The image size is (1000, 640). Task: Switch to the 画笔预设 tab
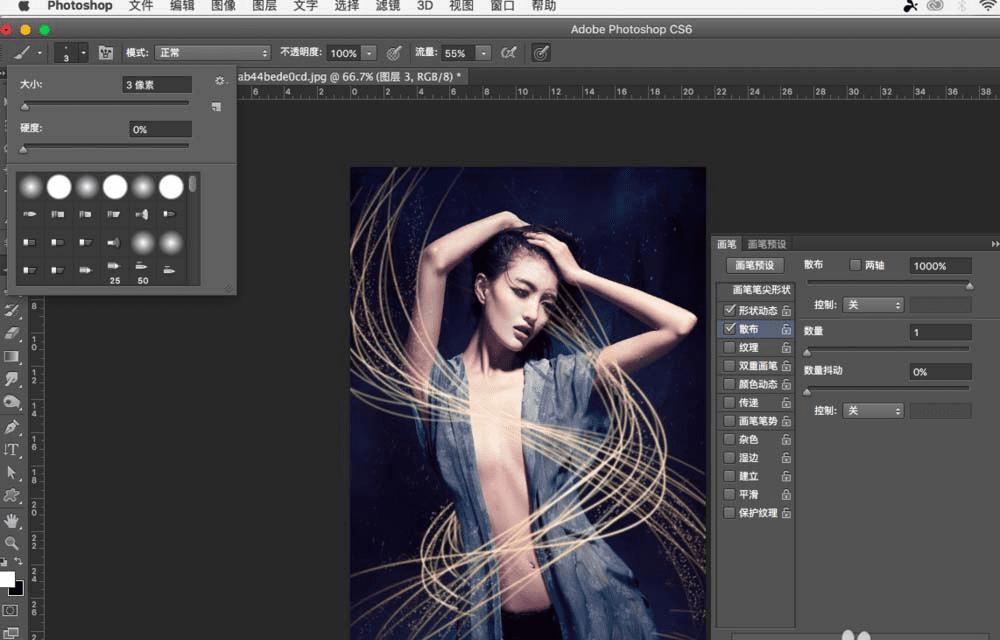pos(767,244)
